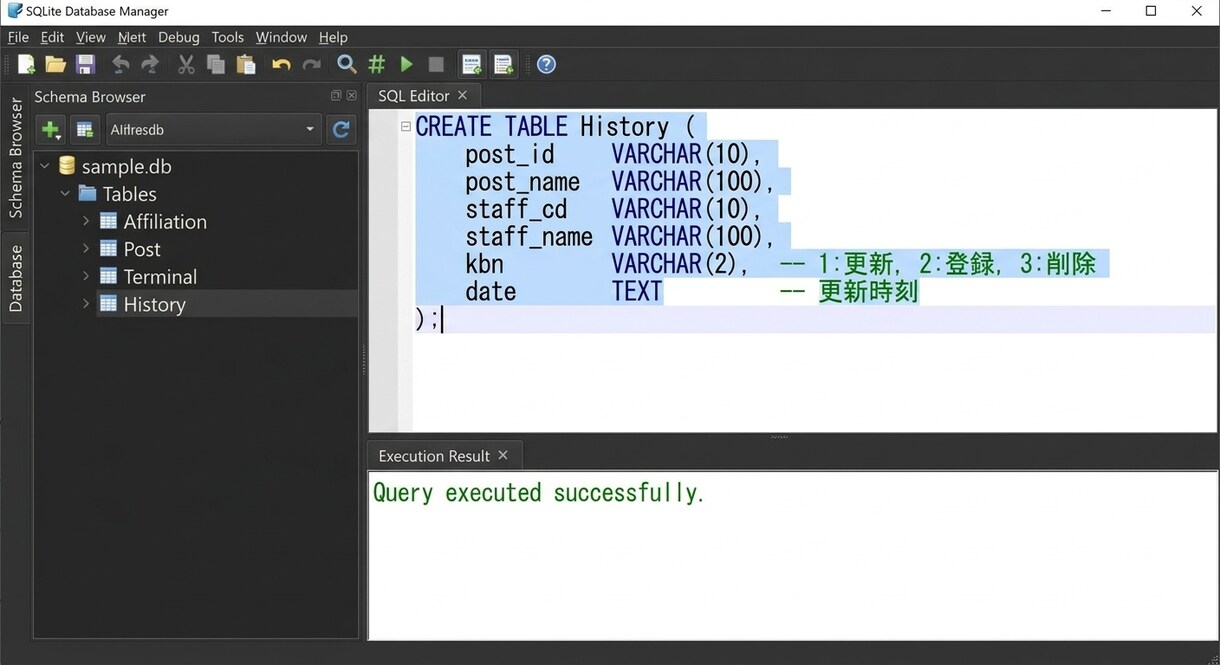This screenshot has width=1220, height=665.
Task: Click the green plus add button
Action: coord(51,129)
